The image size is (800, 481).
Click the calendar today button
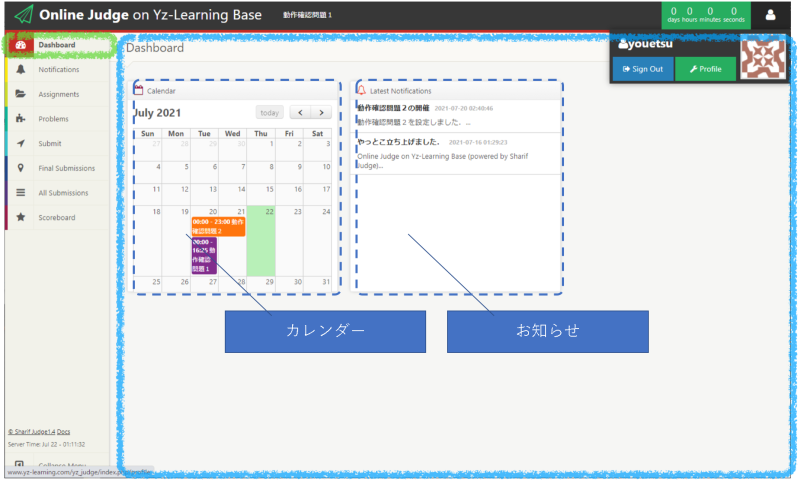click(x=269, y=113)
